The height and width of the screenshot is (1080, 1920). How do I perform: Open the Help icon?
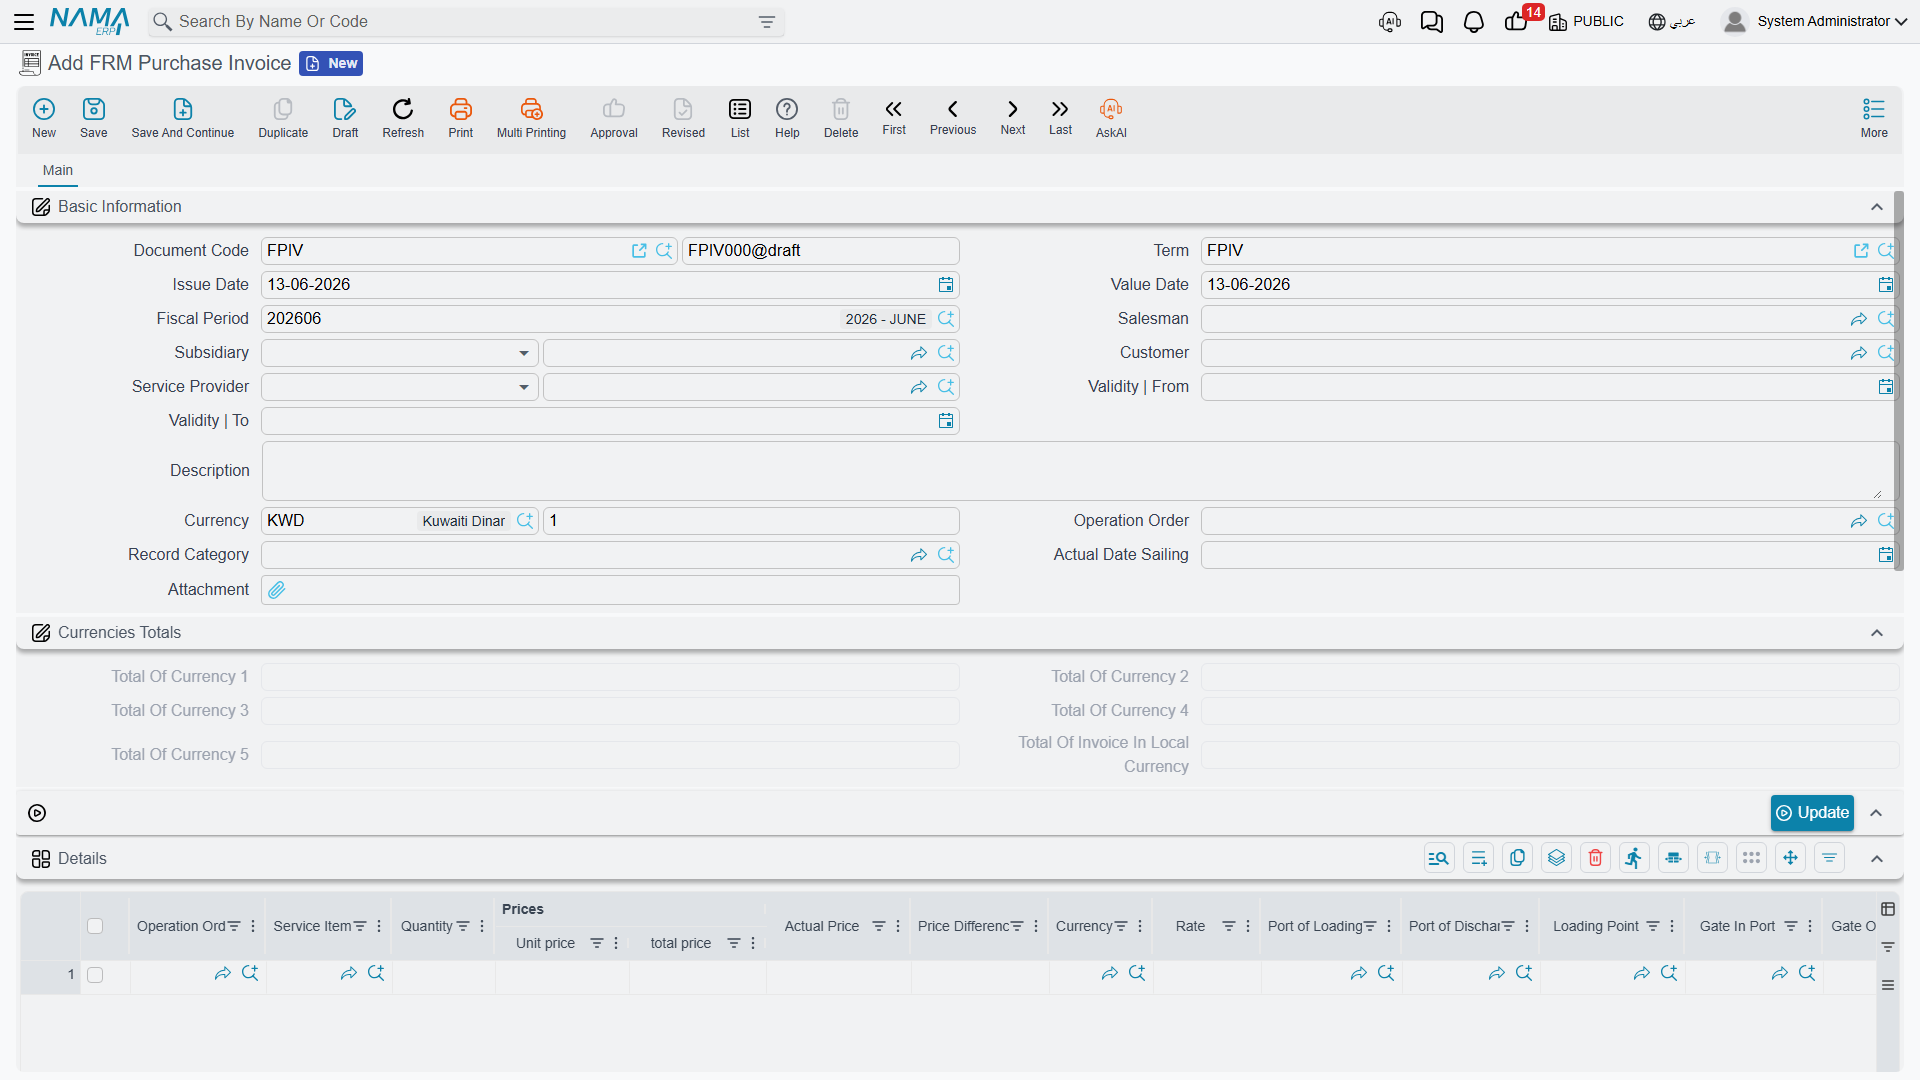[787, 118]
